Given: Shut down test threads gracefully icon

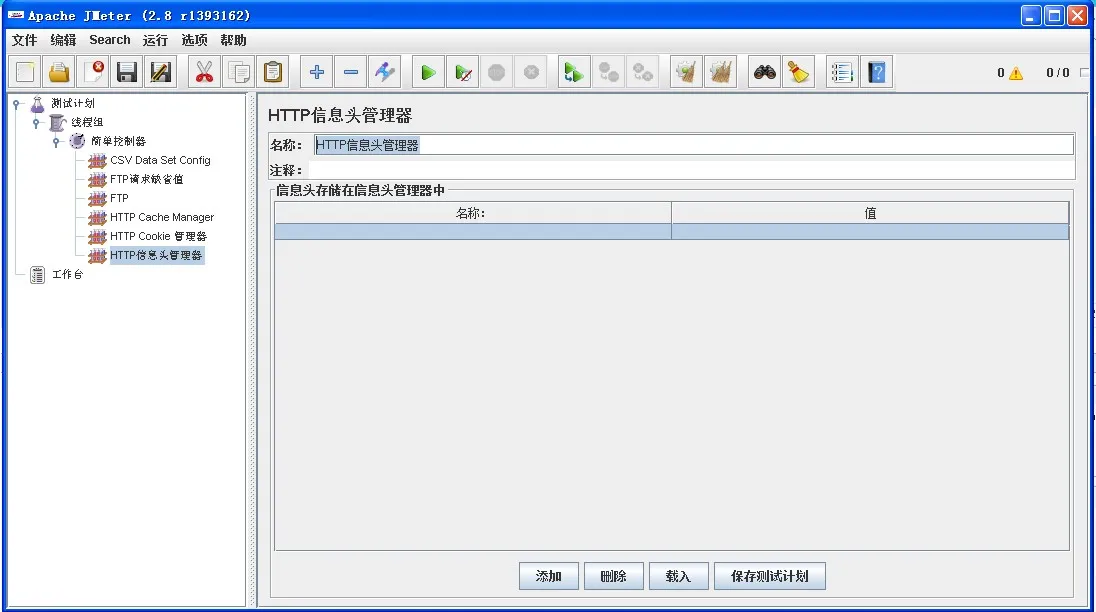Looking at the screenshot, I should (531, 72).
